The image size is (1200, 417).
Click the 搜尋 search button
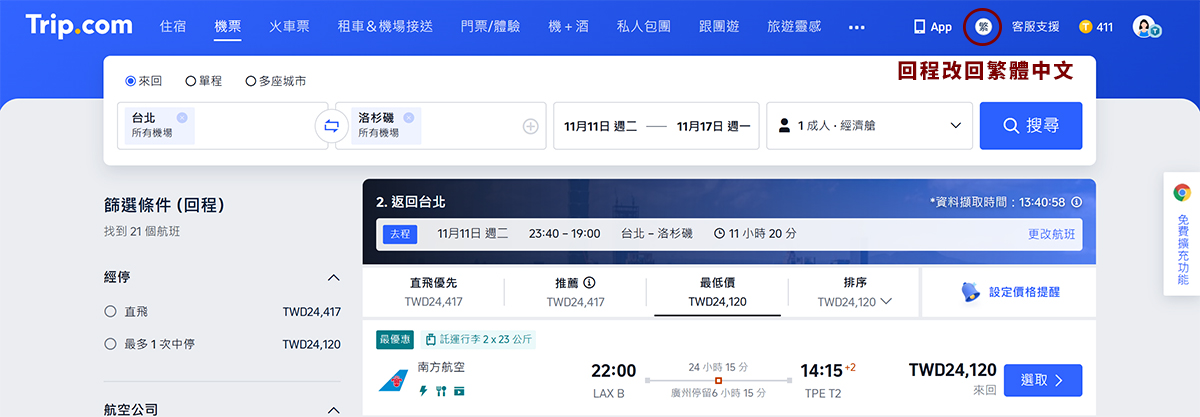(x=1030, y=126)
